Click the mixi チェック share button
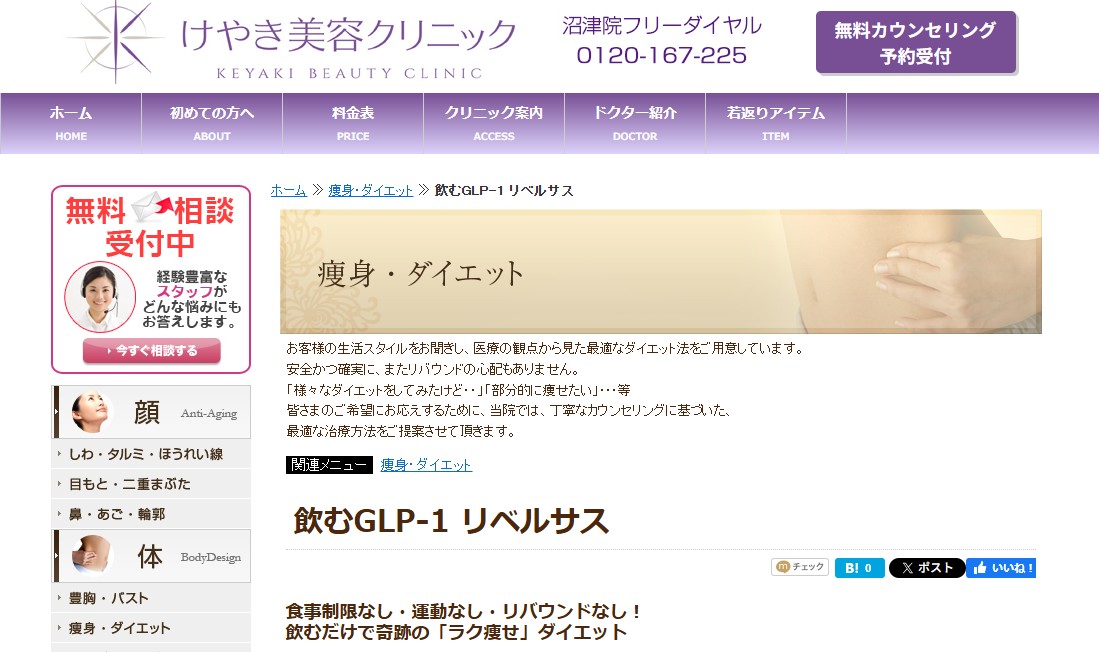1099x652 pixels. (x=800, y=566)
